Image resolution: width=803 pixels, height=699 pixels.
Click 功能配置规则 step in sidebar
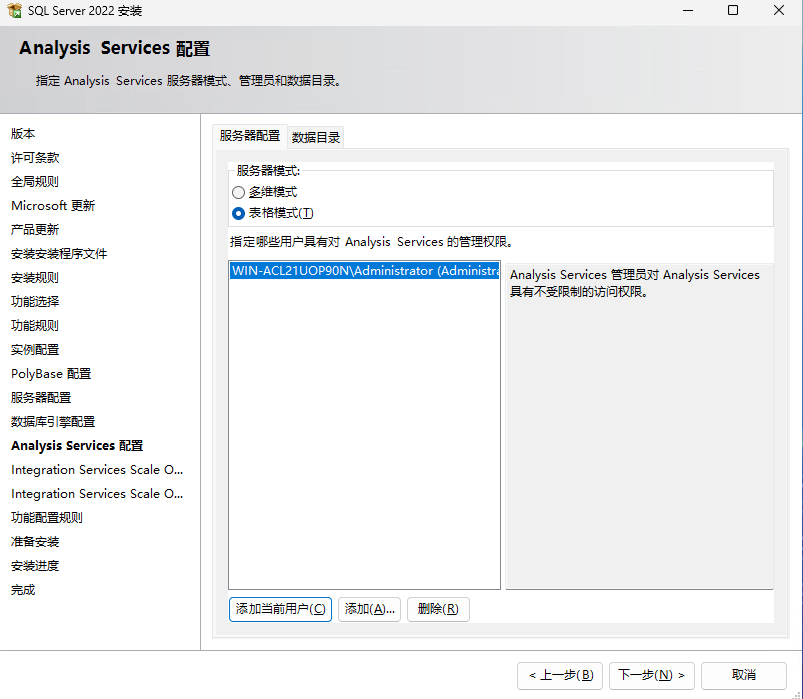click(x=47, y=518)
